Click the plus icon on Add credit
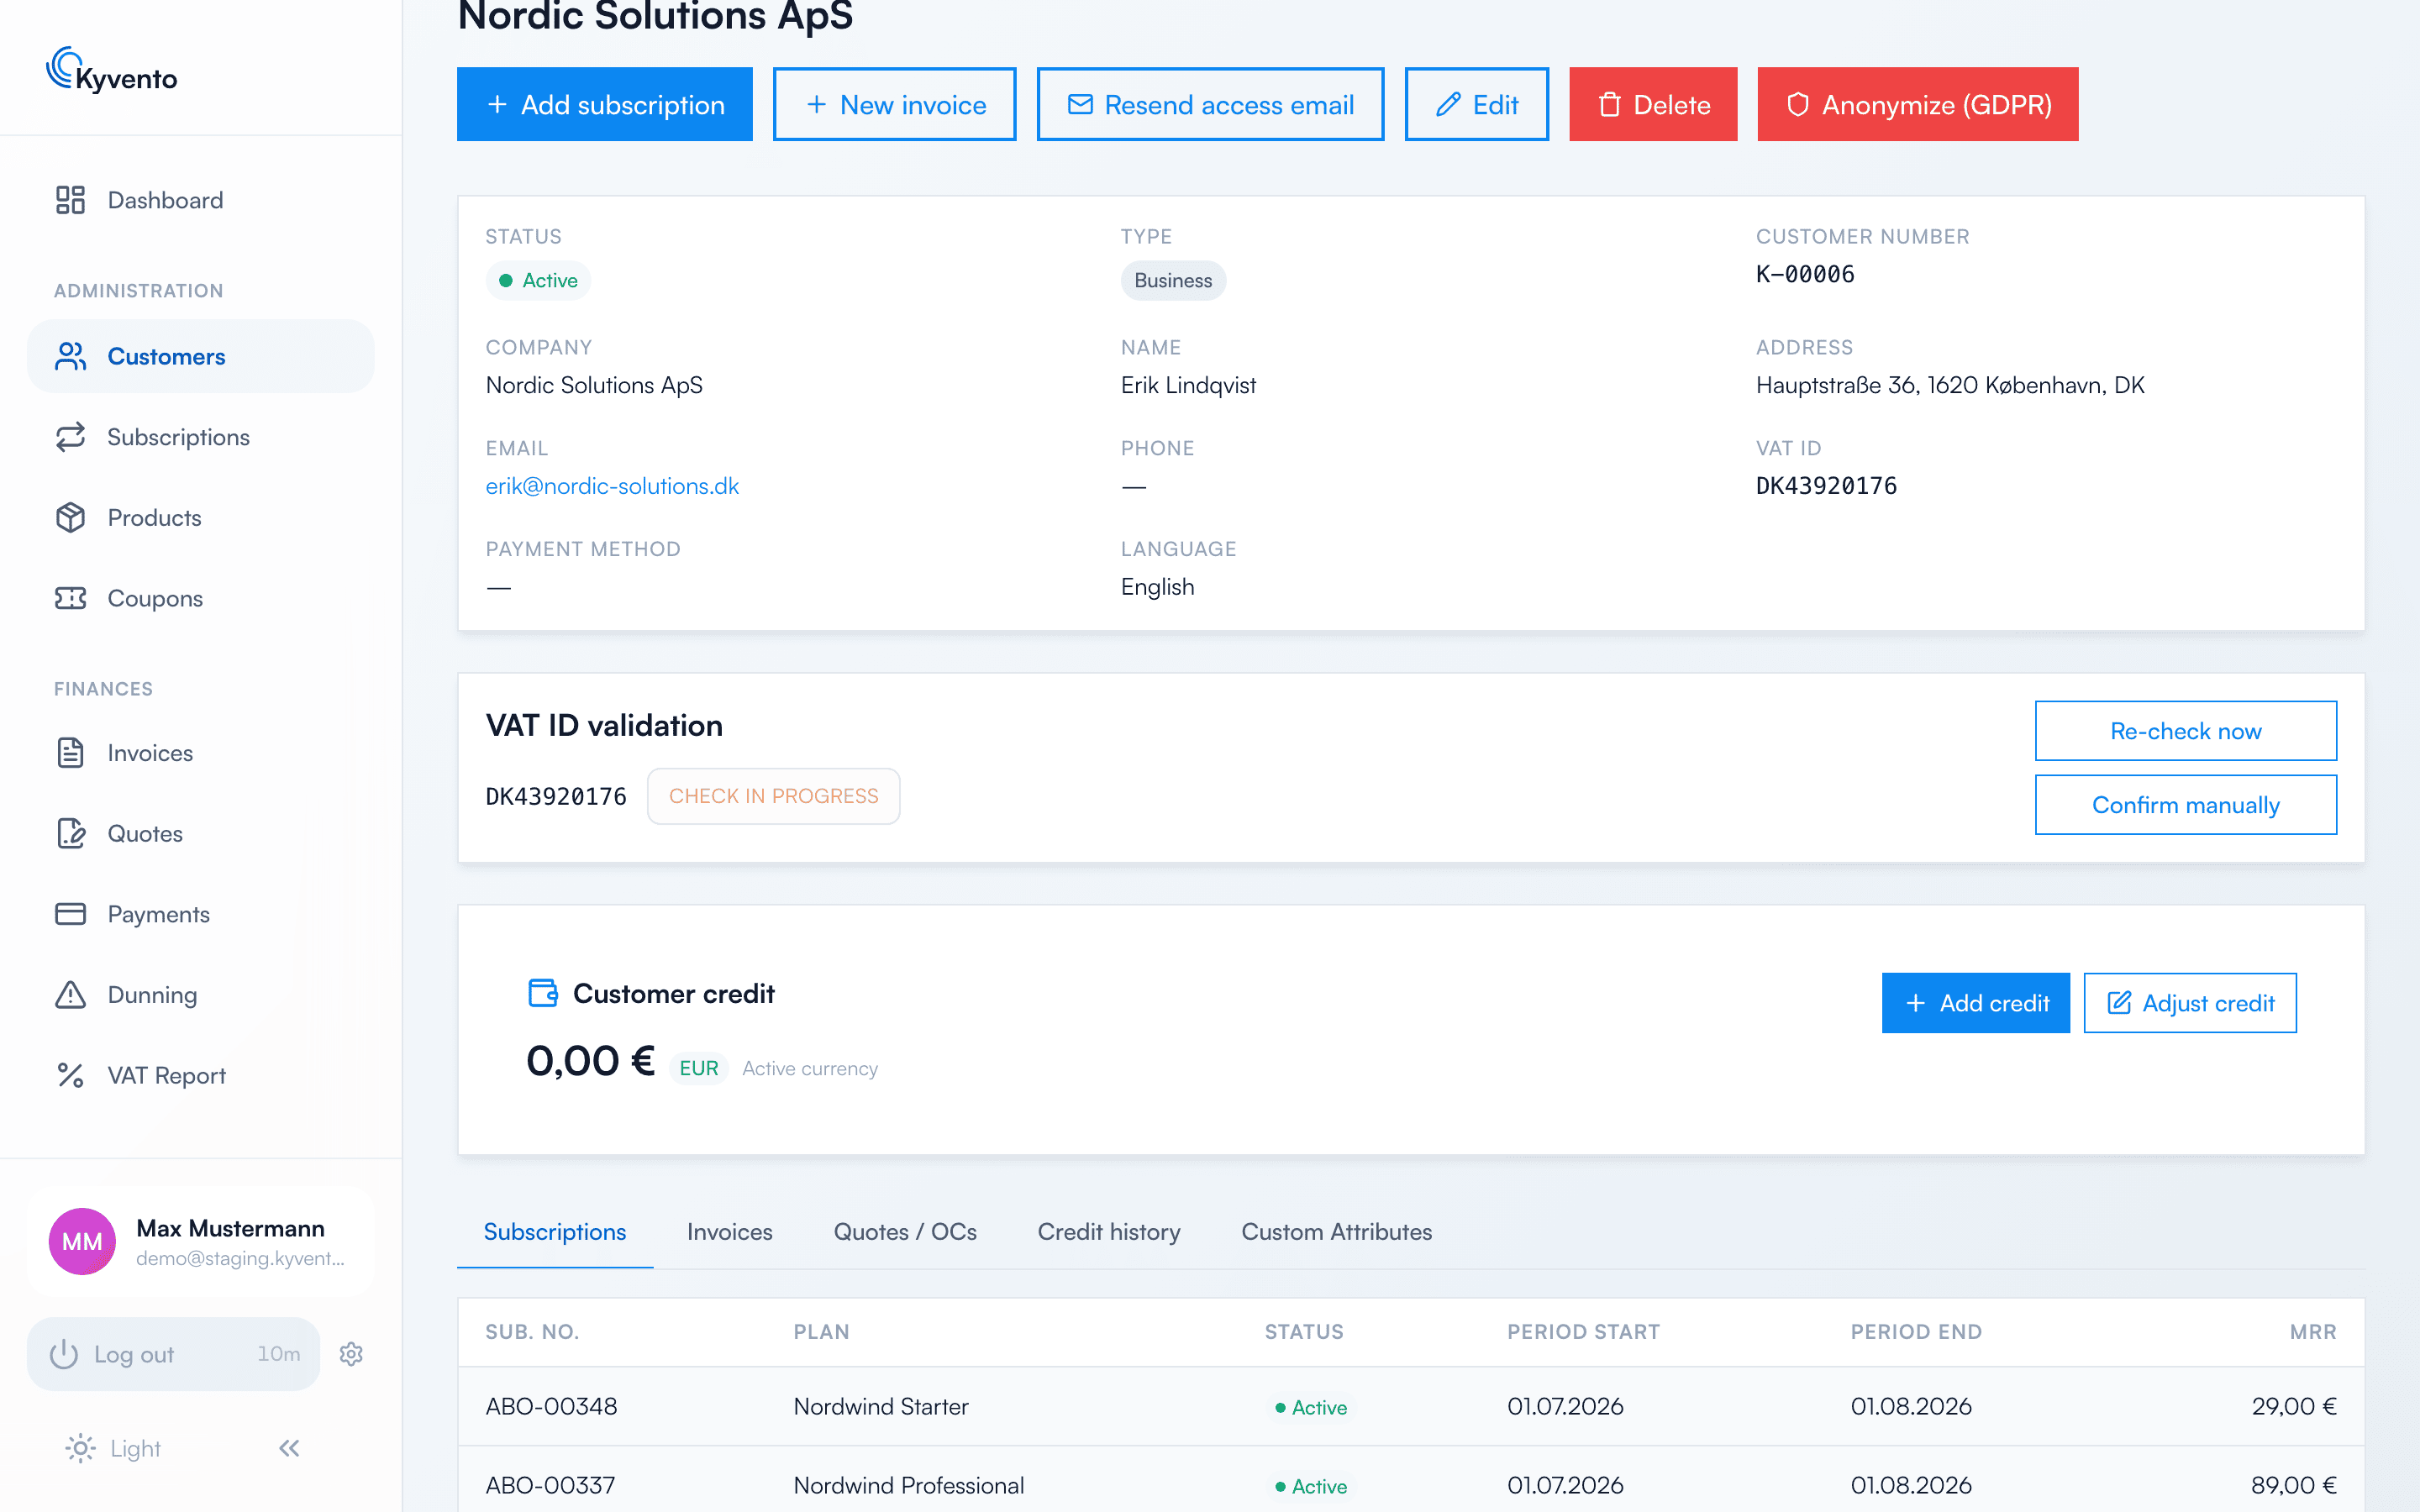Viewport: 2420px width, 1512px height. [1915, 1003]
